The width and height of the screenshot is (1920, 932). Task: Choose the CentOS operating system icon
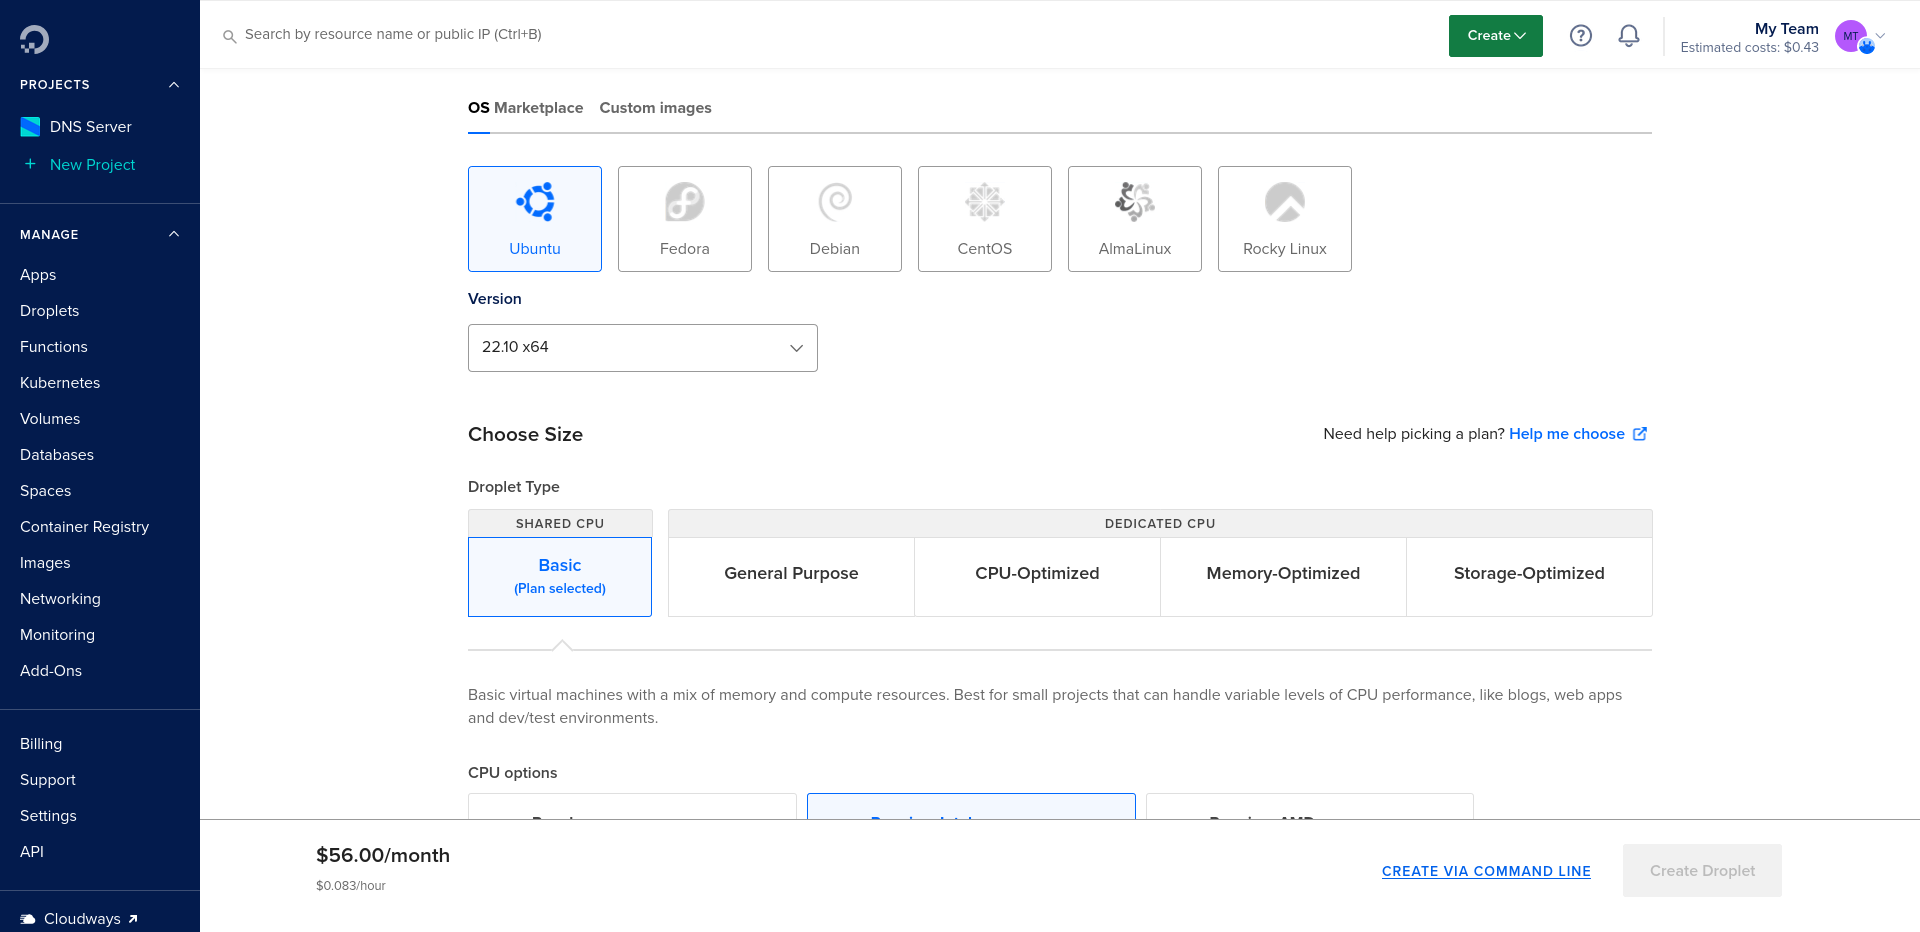coord(984,202)
